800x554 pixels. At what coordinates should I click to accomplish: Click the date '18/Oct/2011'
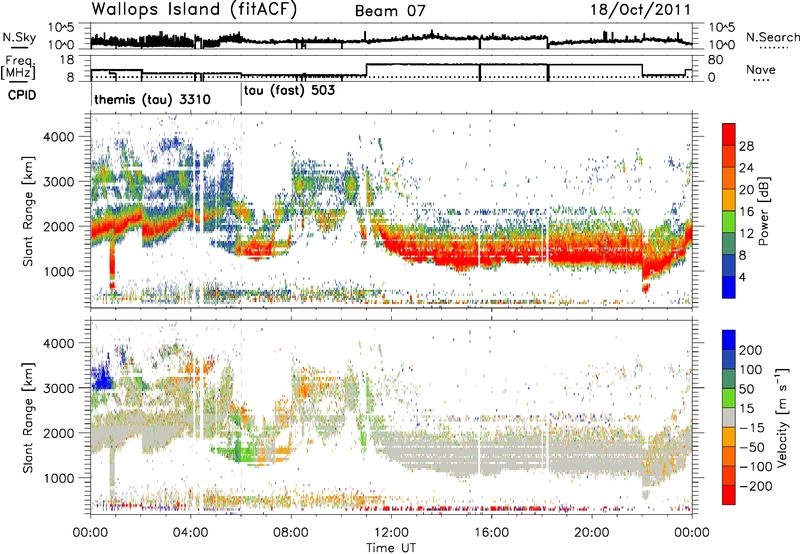coord(641,10)
